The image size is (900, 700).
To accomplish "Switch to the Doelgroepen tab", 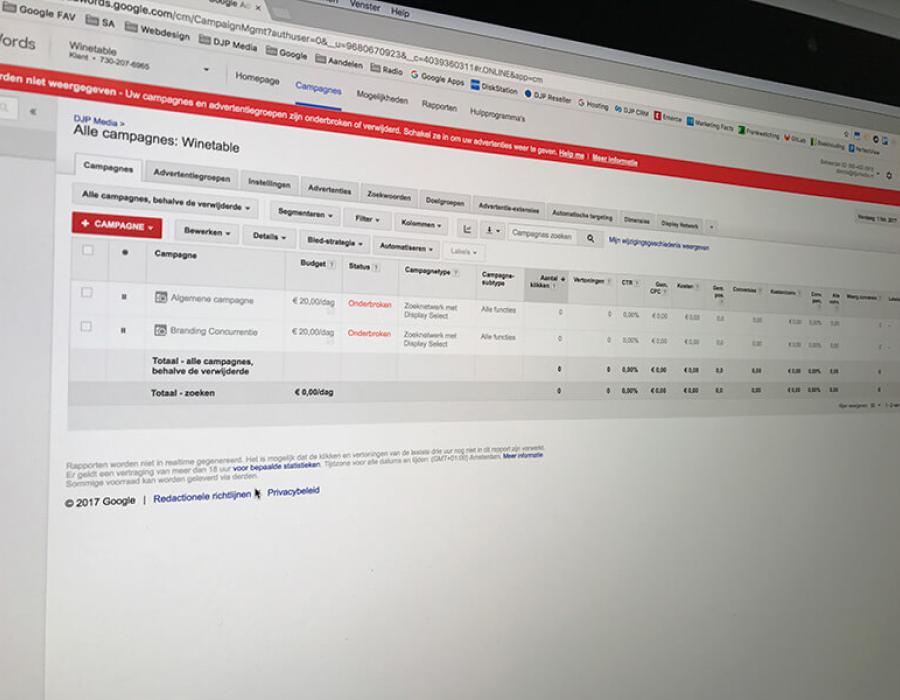I will (445, 202).
